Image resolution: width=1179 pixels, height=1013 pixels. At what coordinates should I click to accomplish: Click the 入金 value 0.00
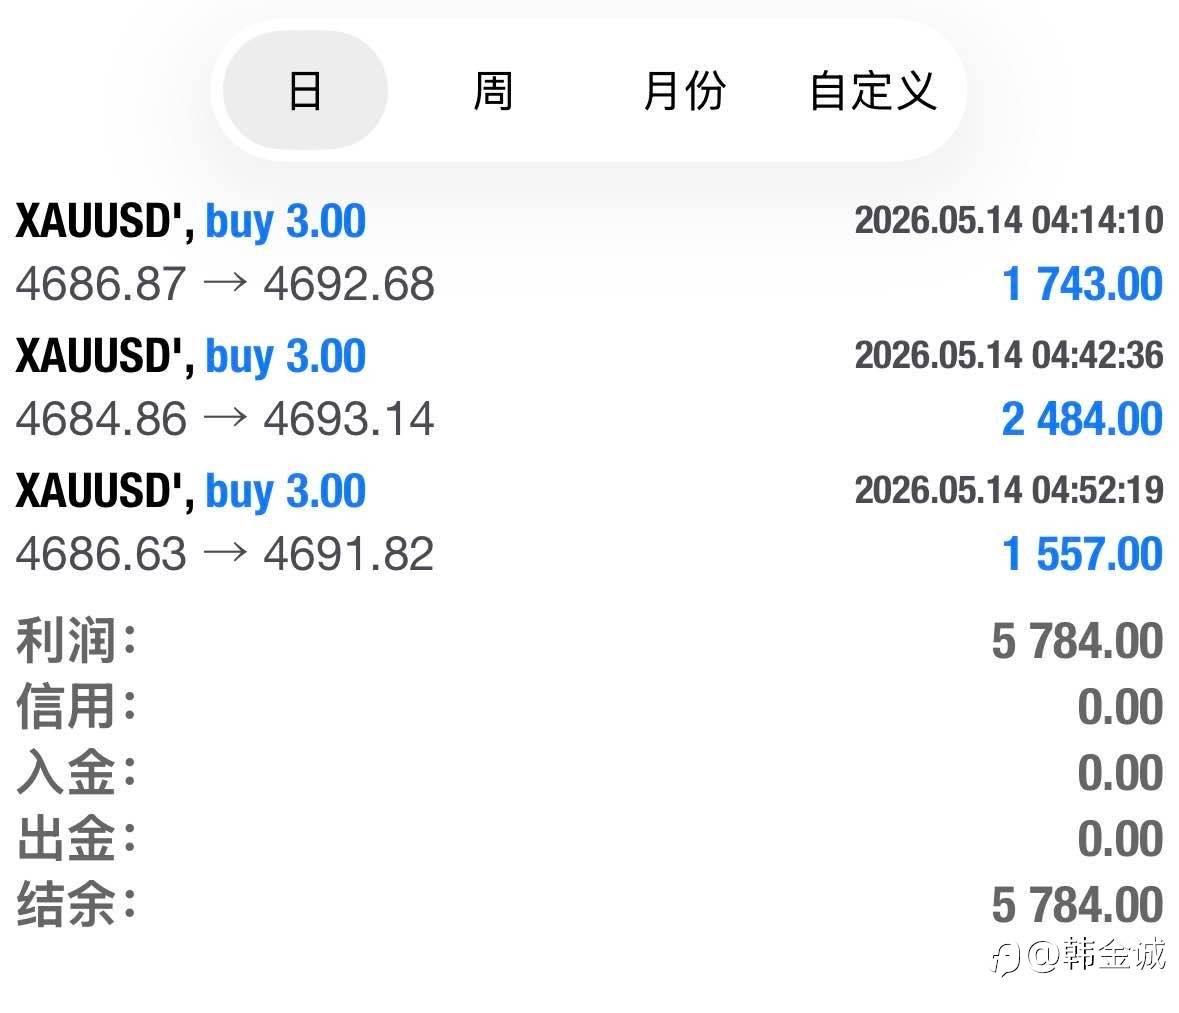(x=1120, y=773)
